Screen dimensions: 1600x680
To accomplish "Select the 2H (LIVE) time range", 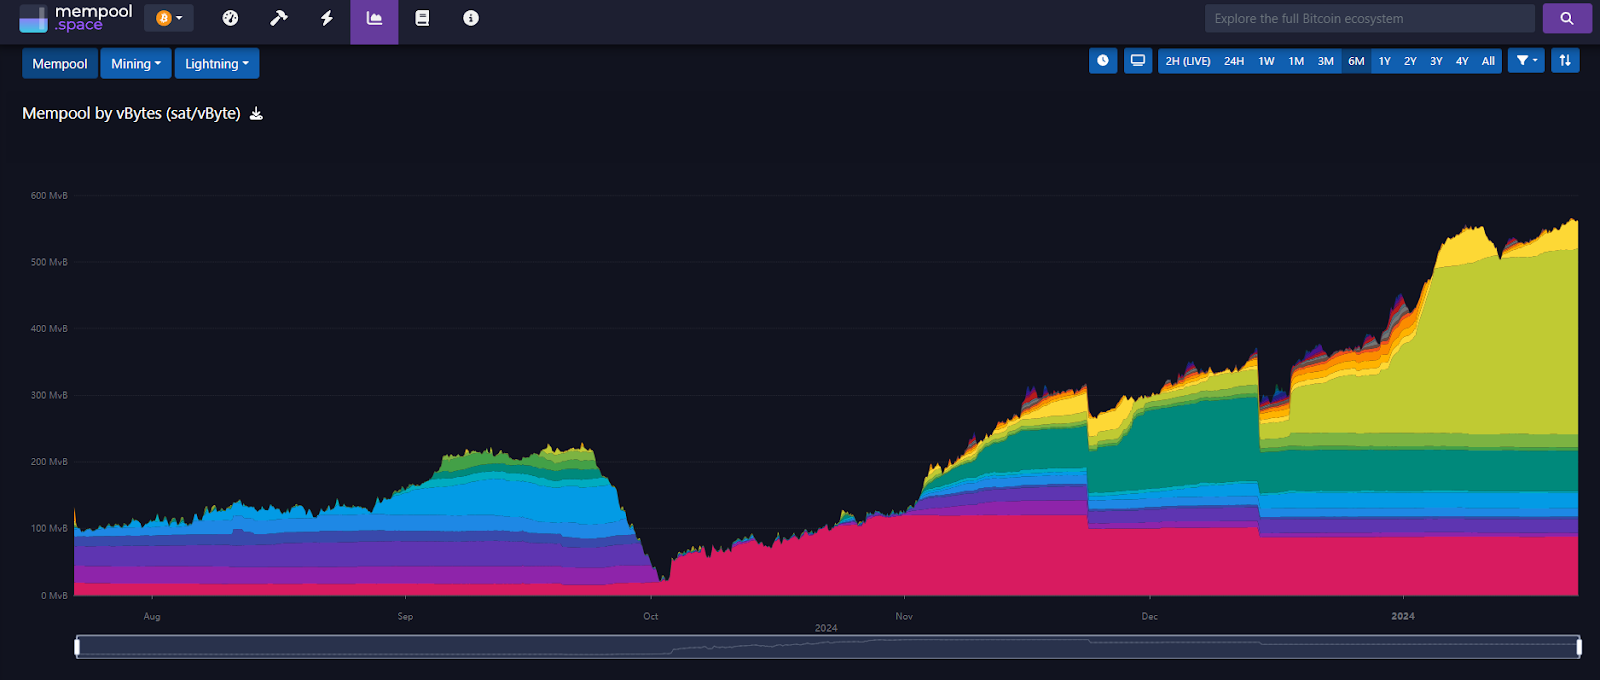I will 1188,61.
